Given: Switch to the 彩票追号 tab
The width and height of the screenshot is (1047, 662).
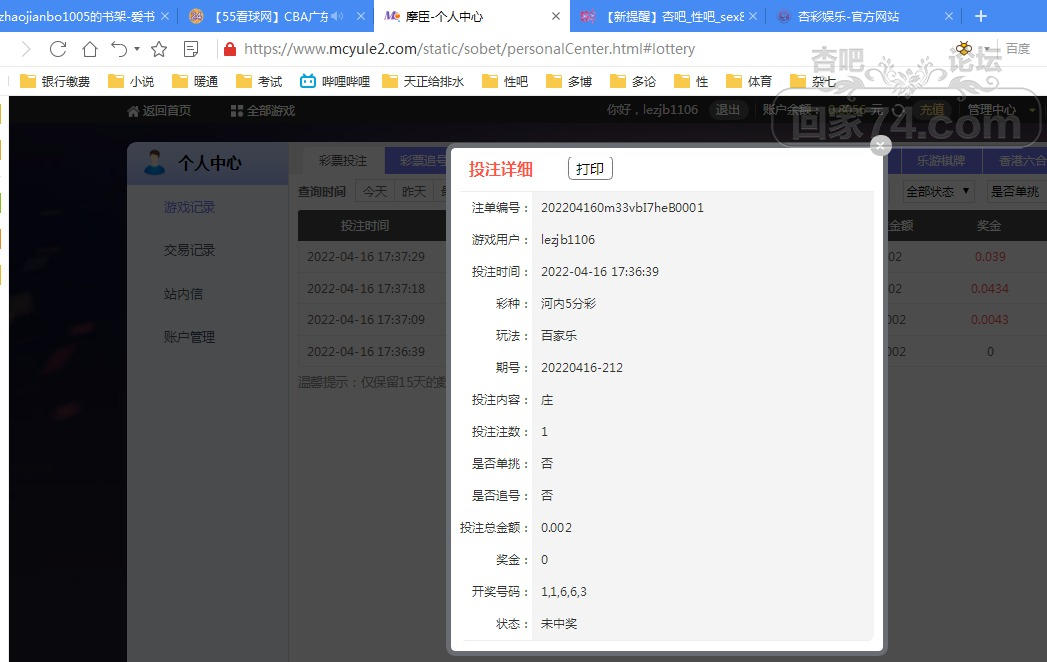Looking at the screenshot, I should click(x=416, y=160).
